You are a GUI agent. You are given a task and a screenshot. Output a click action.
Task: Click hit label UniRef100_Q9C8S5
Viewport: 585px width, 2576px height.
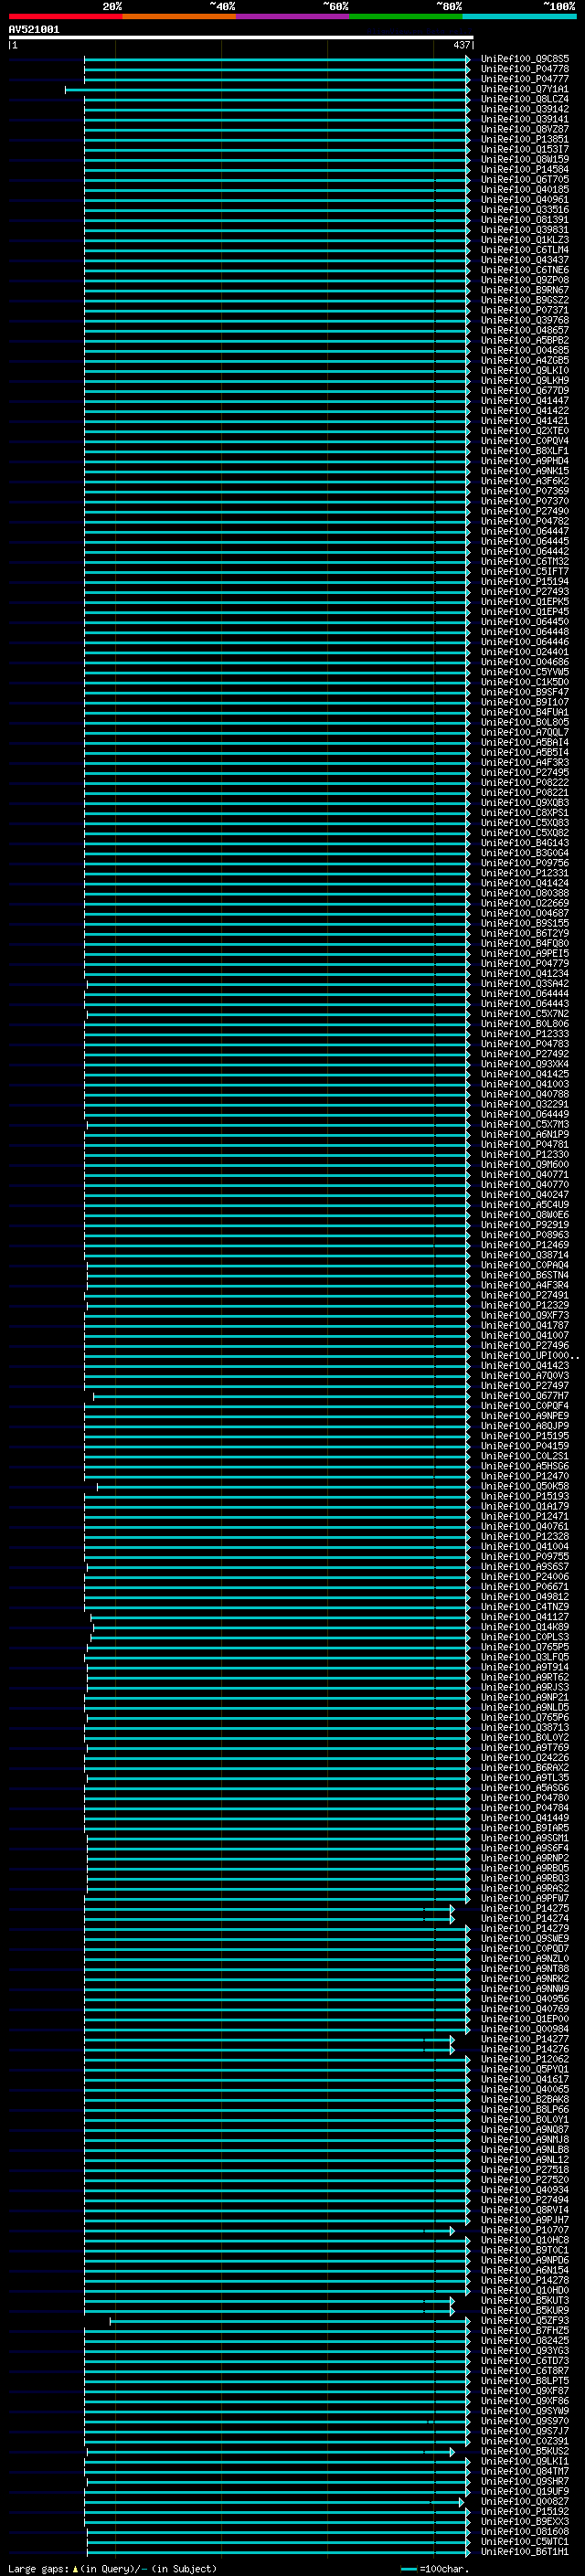point(525,59)
